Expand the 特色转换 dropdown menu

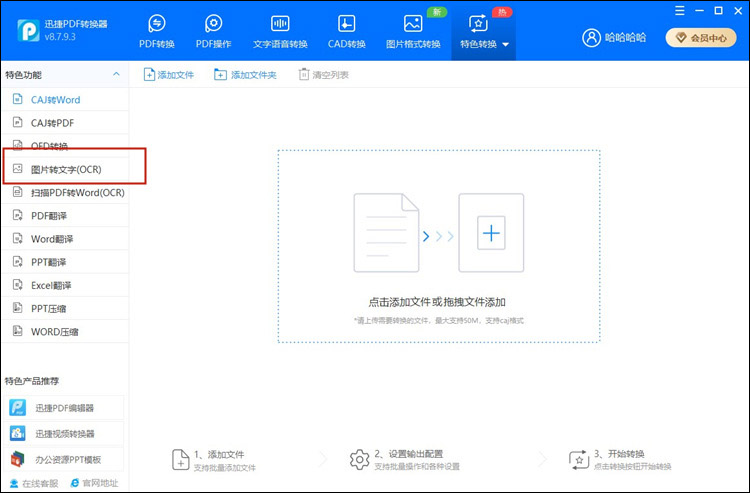(506, 45)
